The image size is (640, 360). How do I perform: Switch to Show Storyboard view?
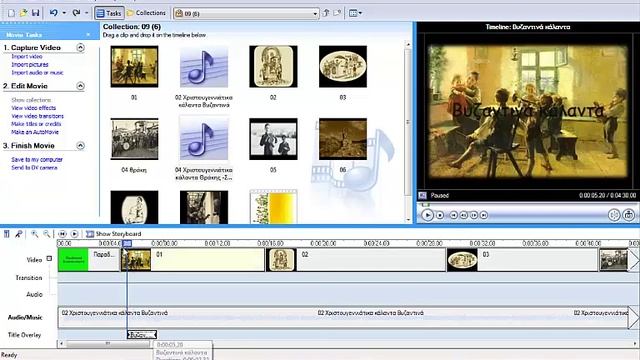click(113, 234)
